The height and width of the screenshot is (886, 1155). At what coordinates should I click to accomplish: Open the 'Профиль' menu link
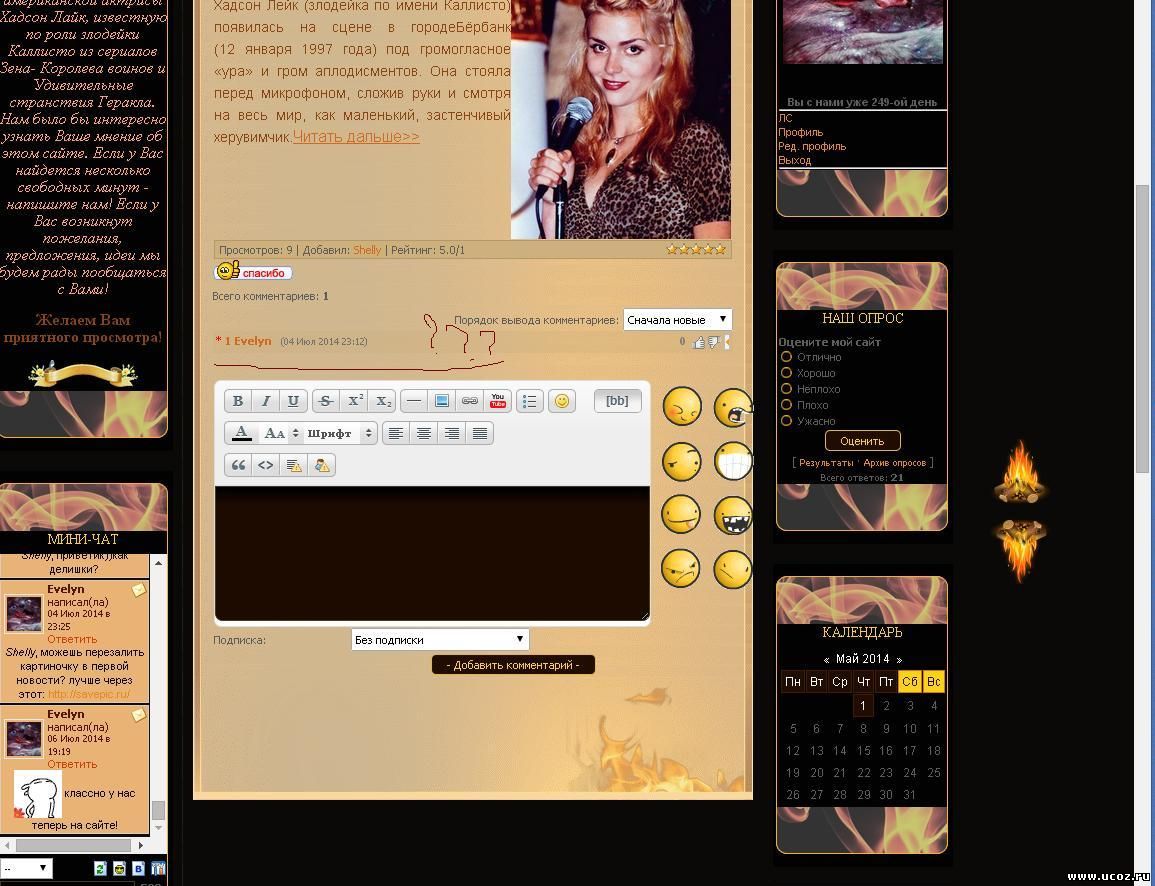point(801,132)
